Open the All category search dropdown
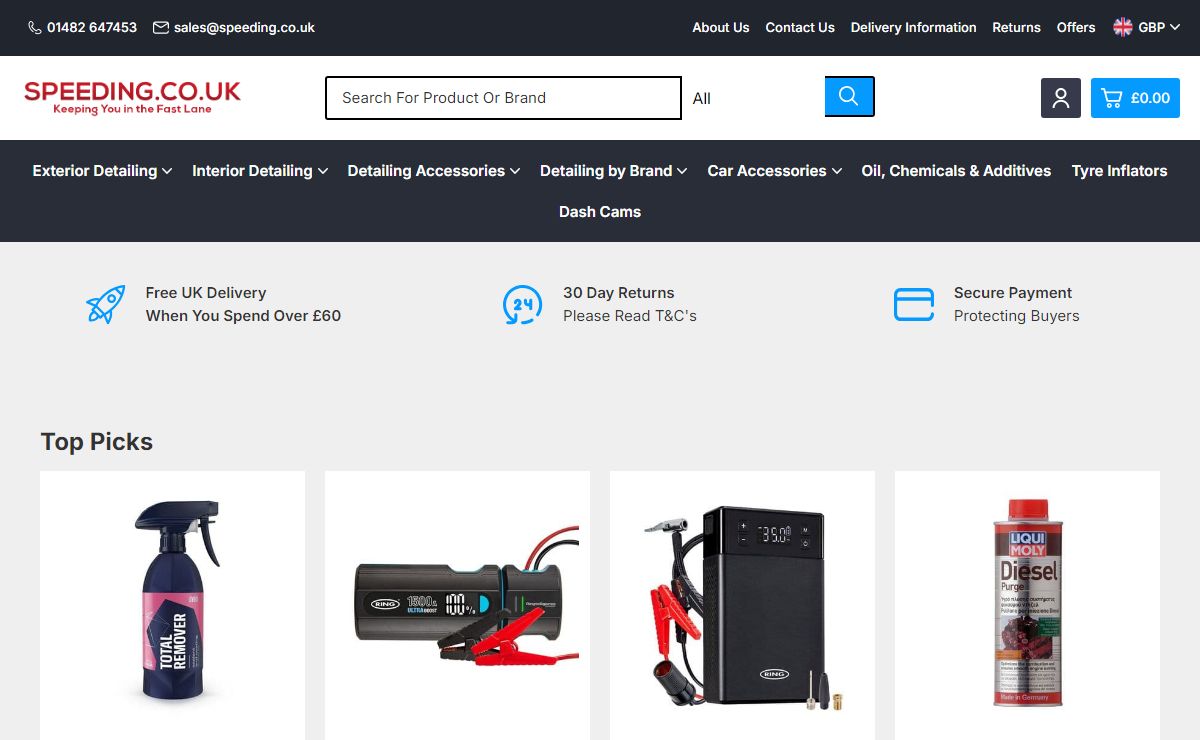This screenshot has width=1200, height=740. point(753,98)
